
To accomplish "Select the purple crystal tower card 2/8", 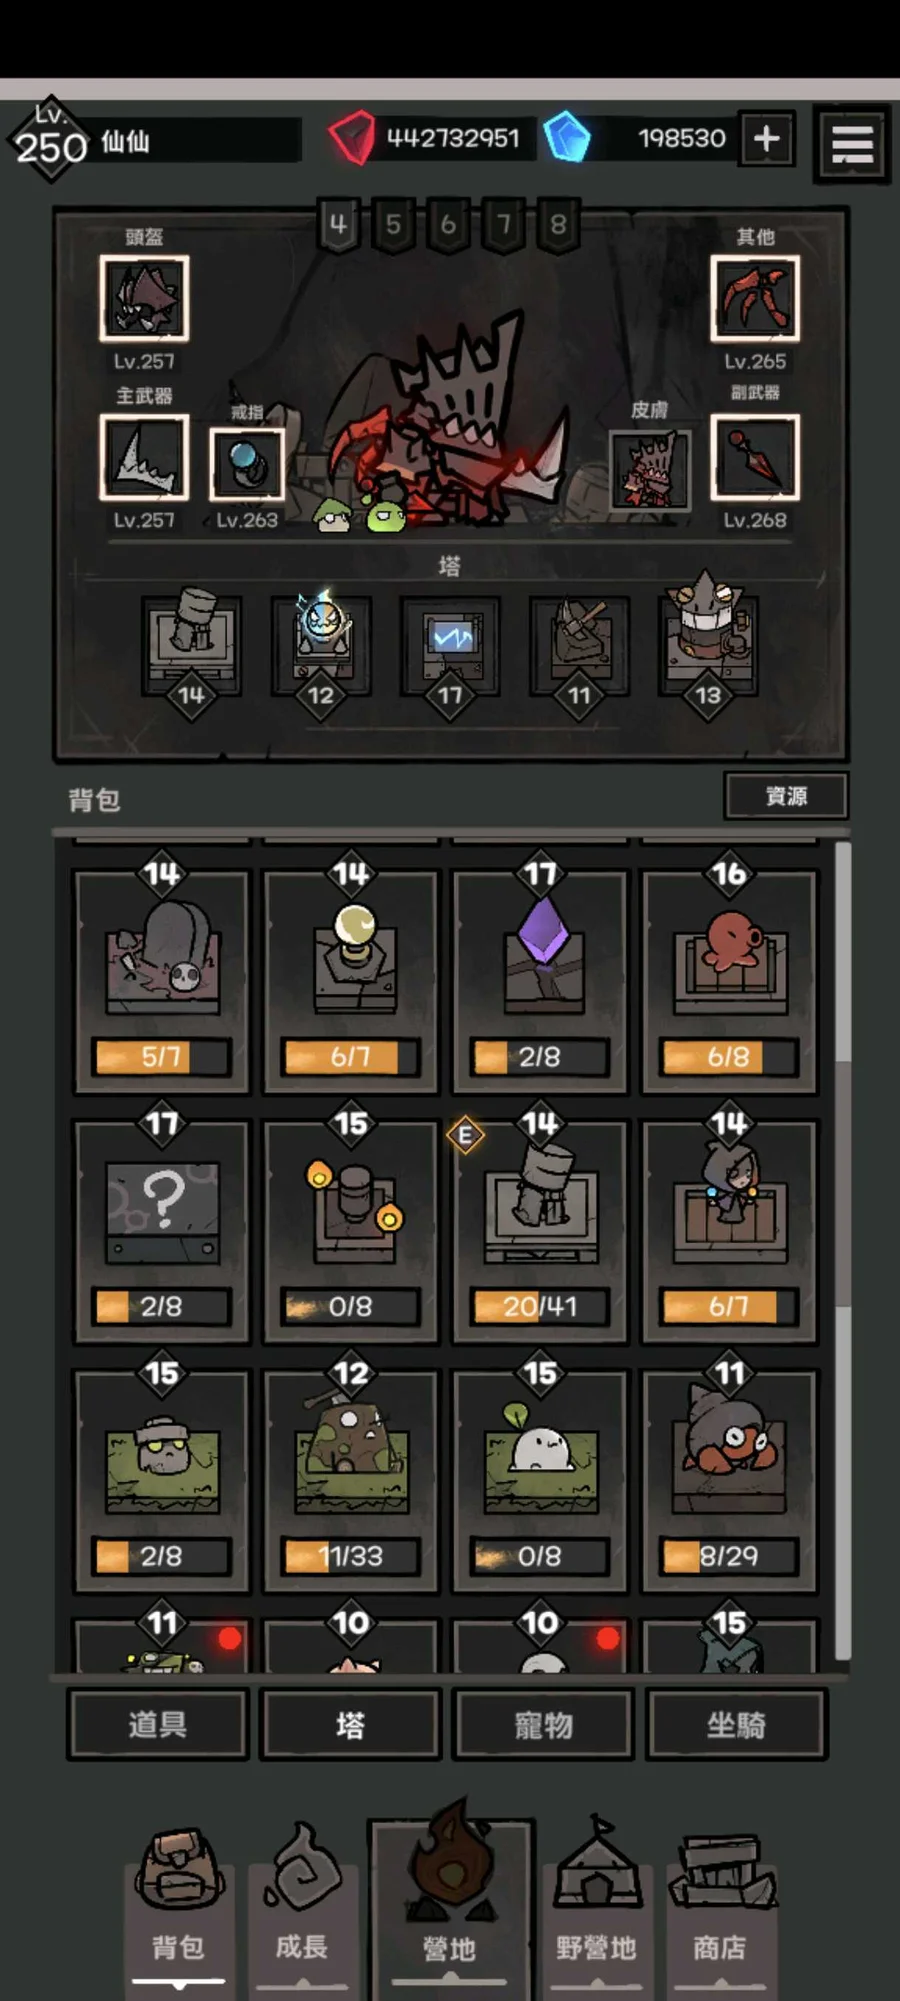I will [540, 980].
